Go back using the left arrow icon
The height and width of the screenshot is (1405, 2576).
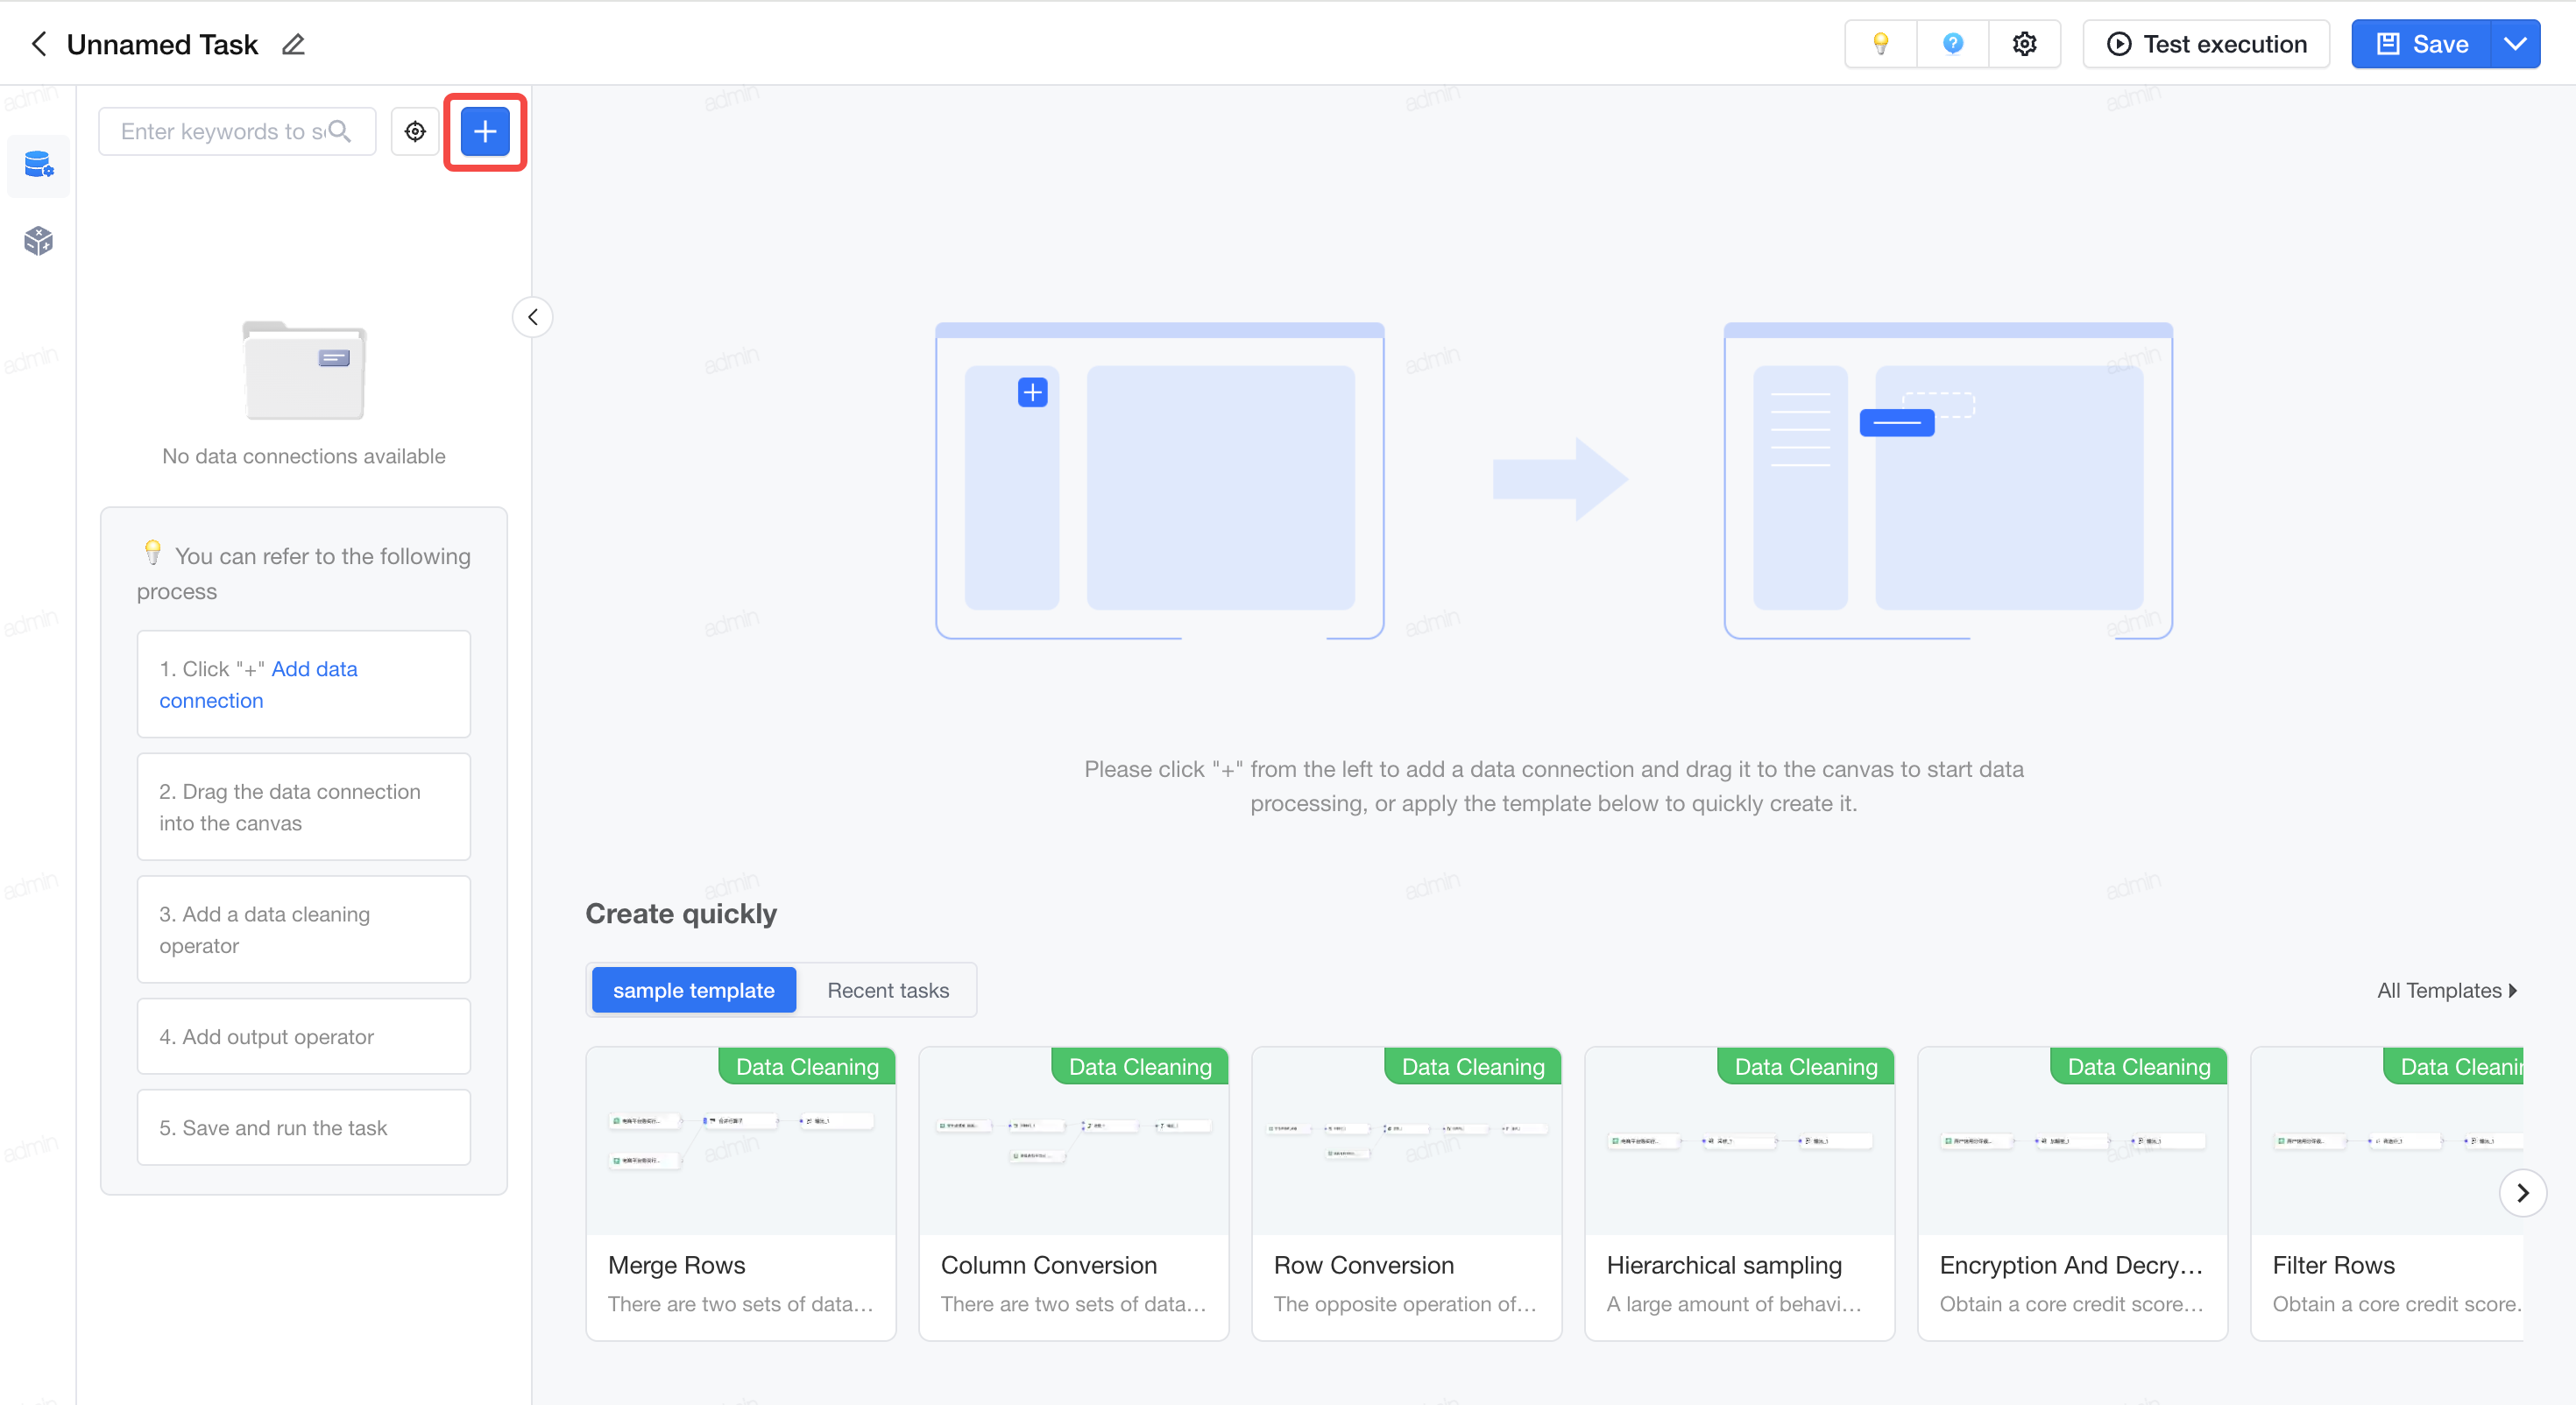click(x=39, y=44)
